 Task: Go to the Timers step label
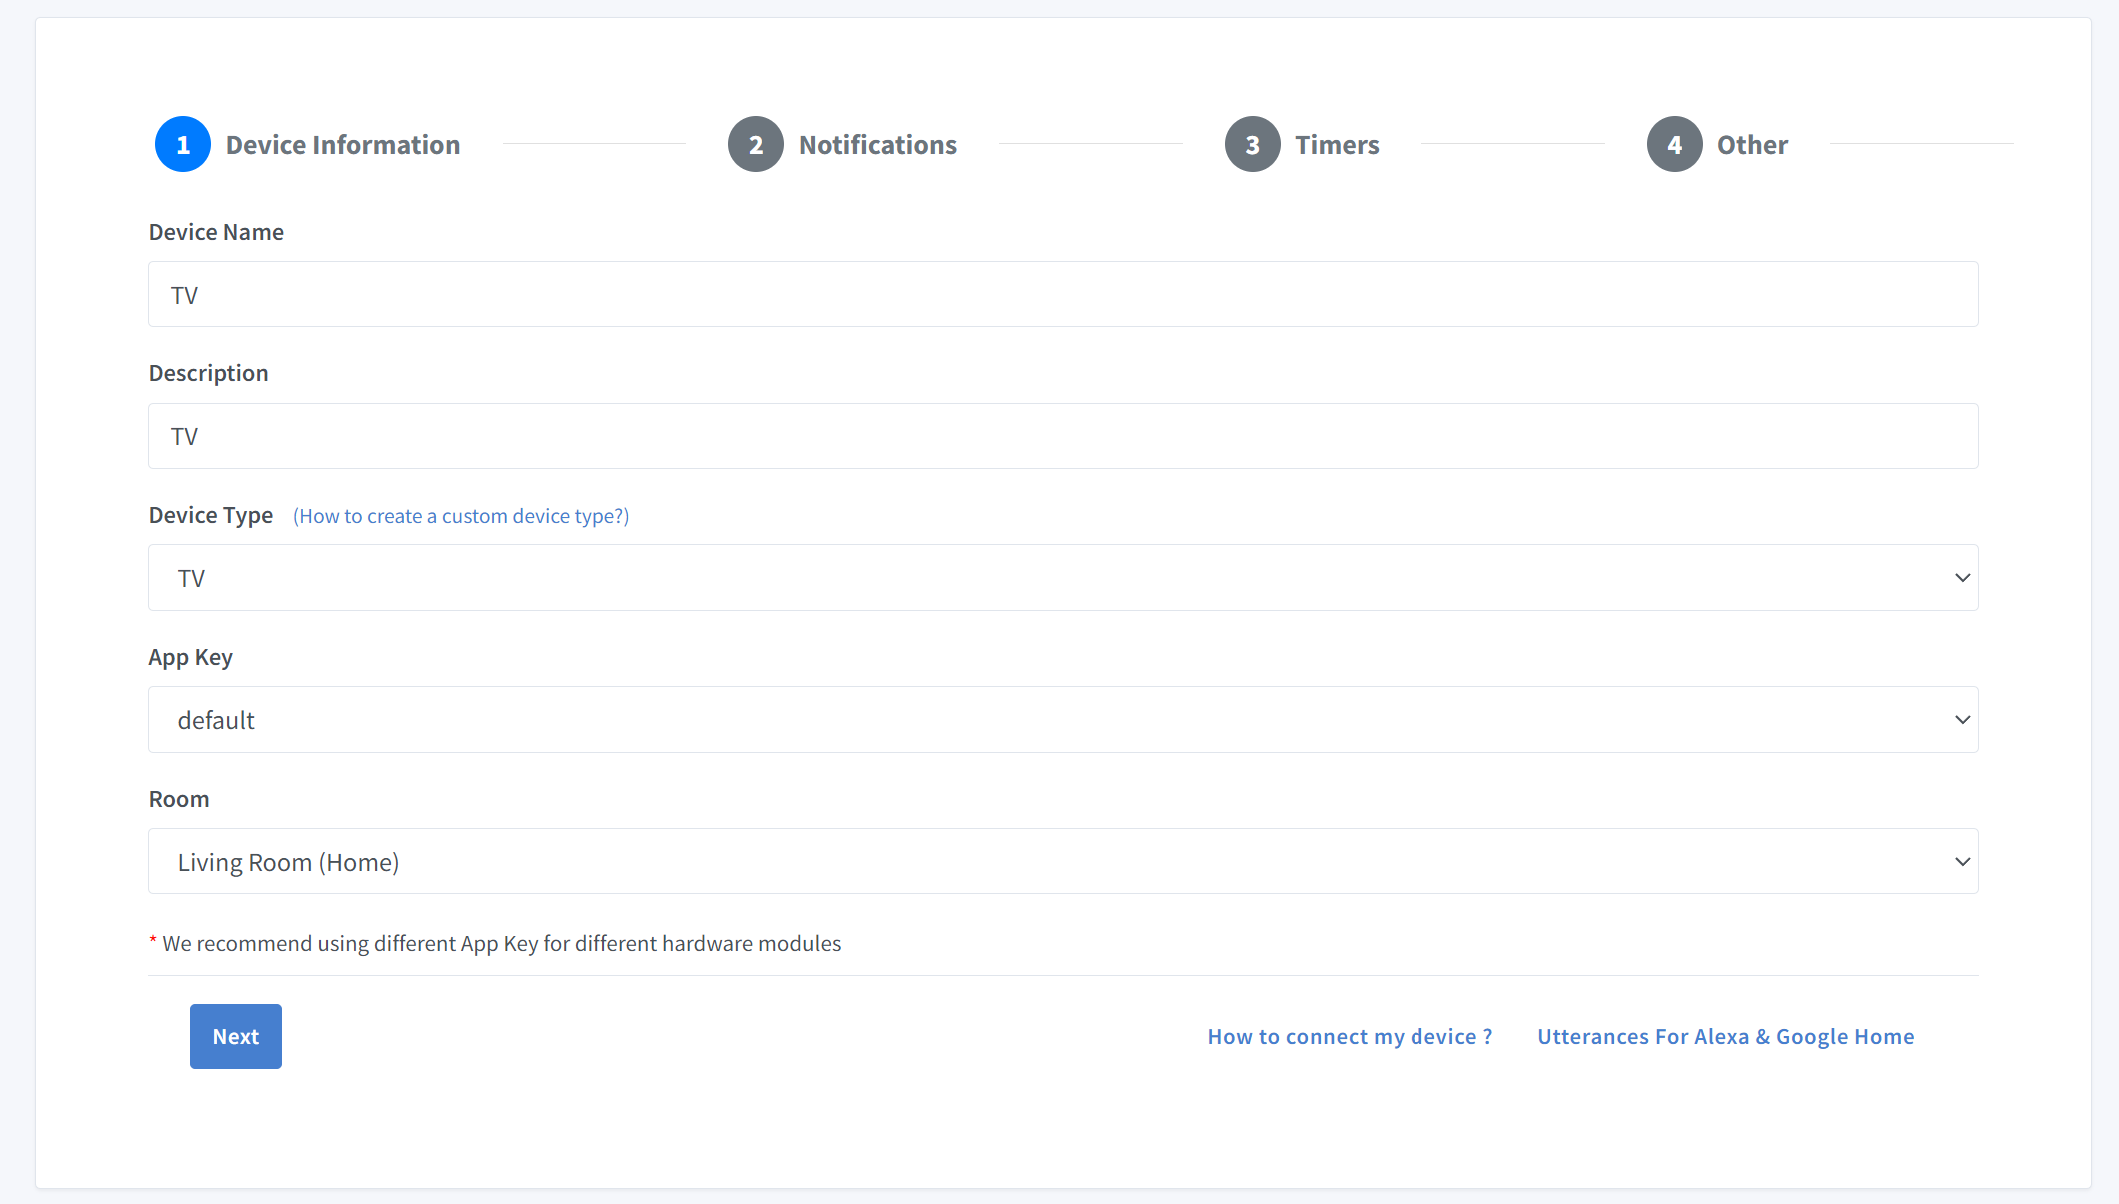1337,145
